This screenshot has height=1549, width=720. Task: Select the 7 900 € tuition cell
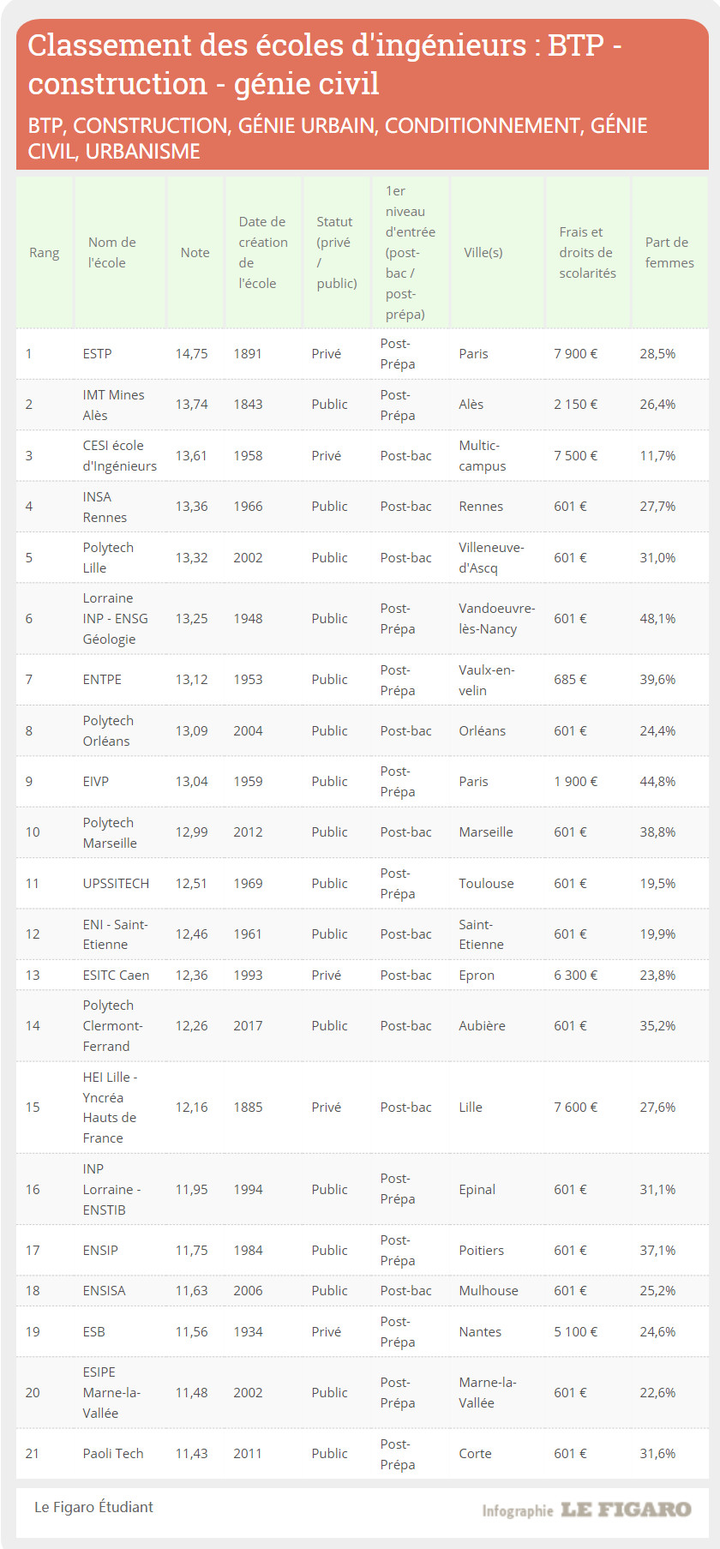(x=576, y=354)
